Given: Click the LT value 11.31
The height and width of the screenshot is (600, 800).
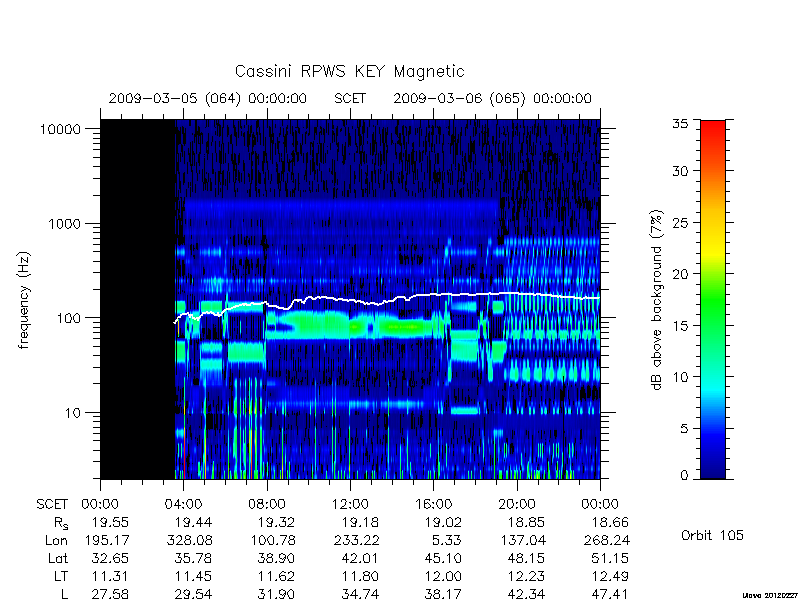Looking at the screenshot, I should tap(110, 577).
